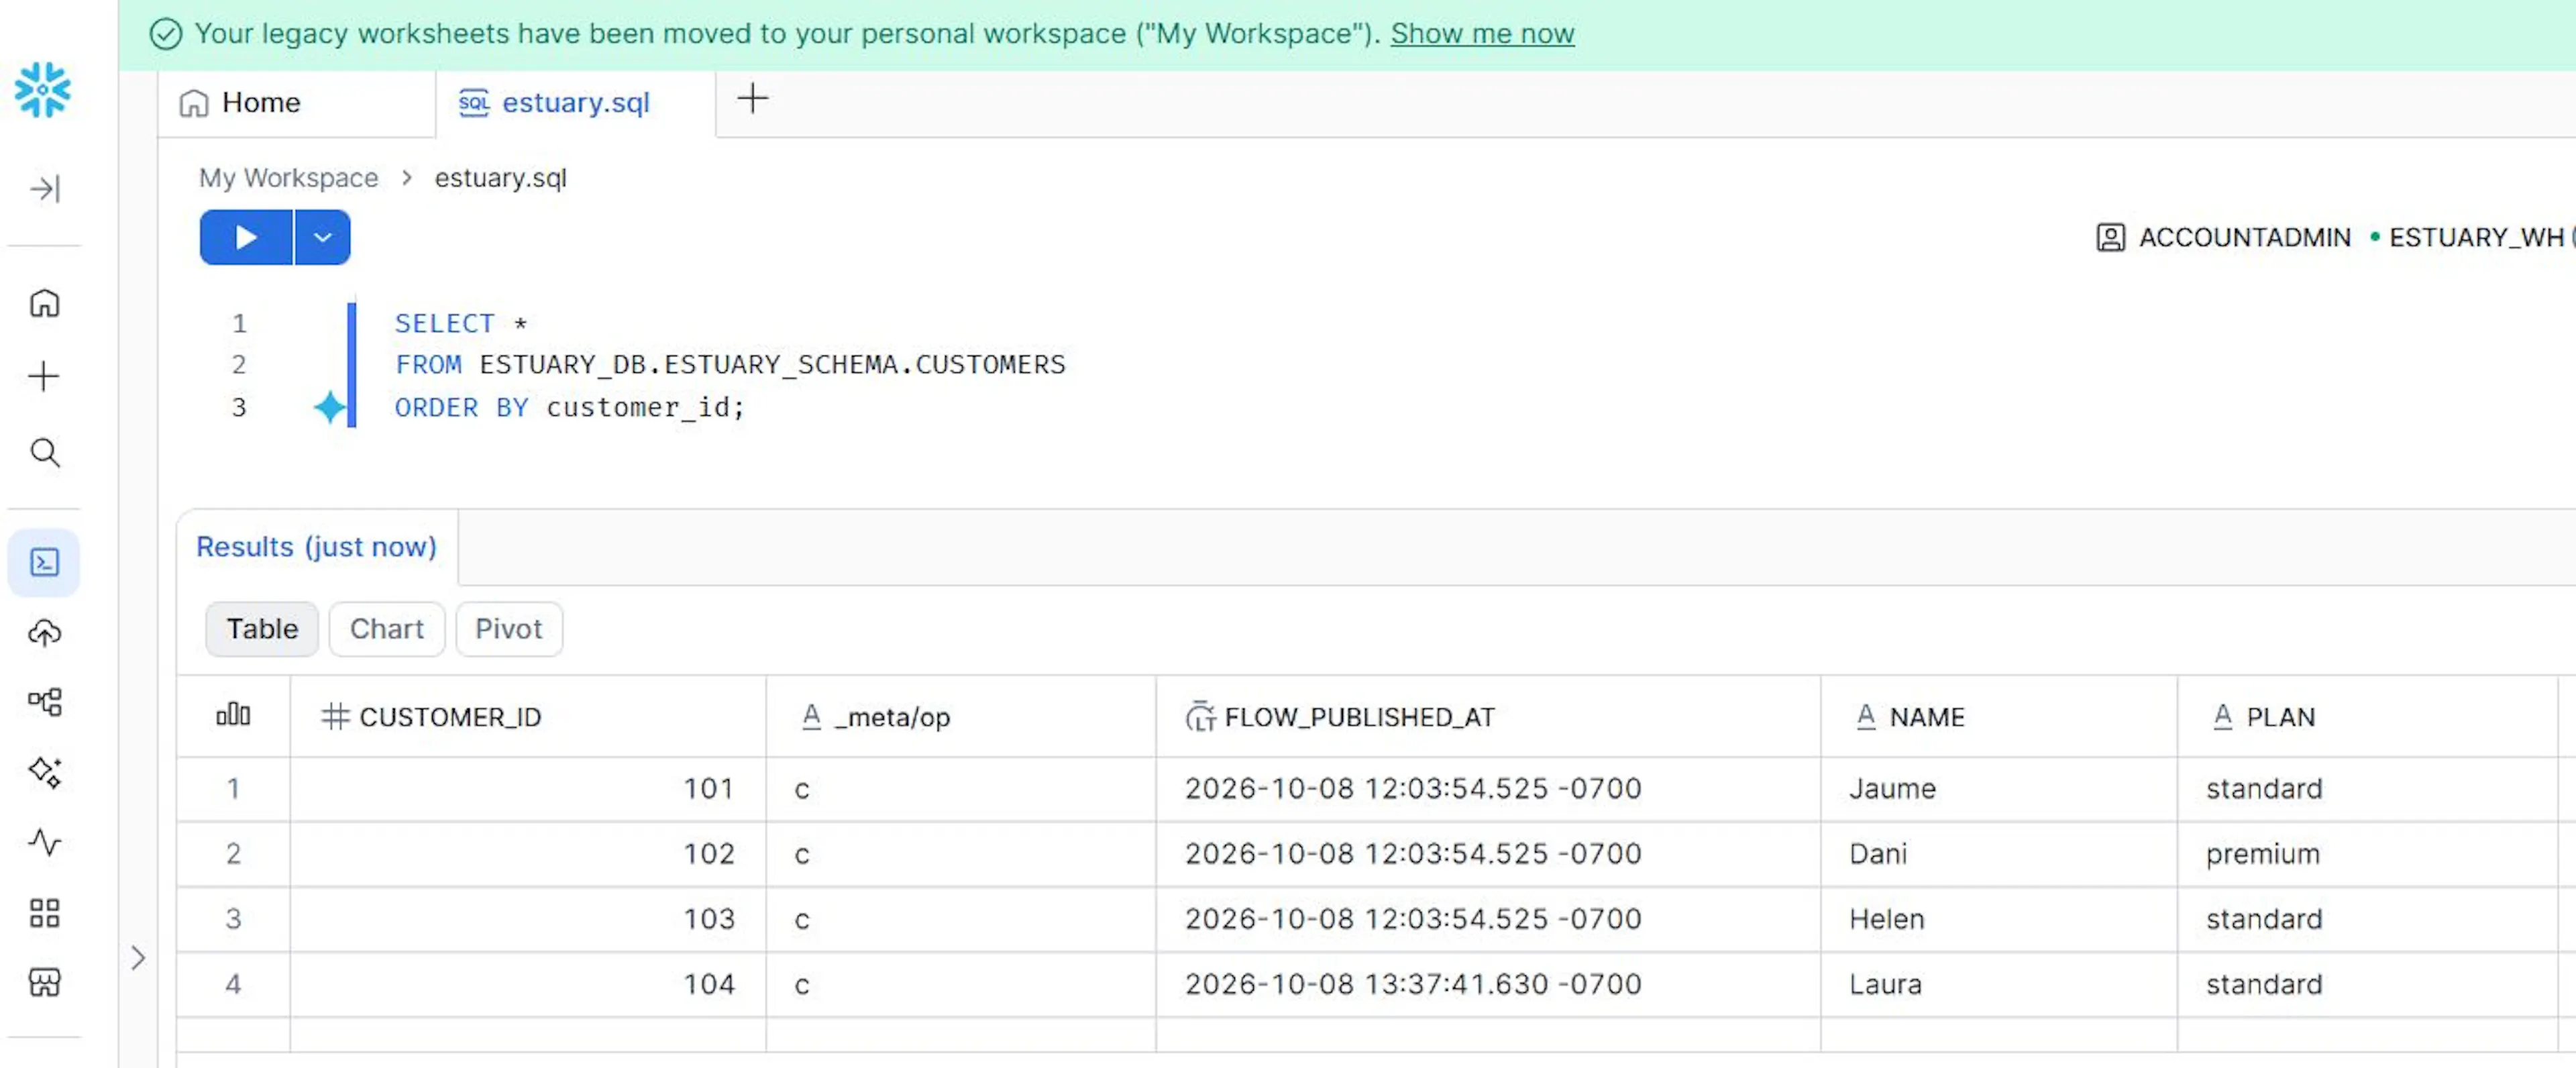Click the Copilot sparkle on line 3

click(329, 407)
